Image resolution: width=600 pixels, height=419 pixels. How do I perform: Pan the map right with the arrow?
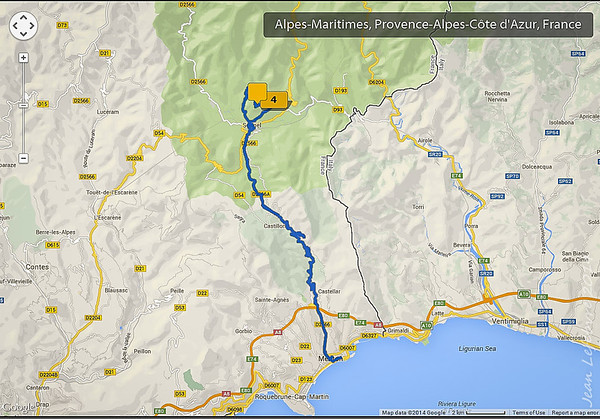pyautogui.click(x=32, y=26)
